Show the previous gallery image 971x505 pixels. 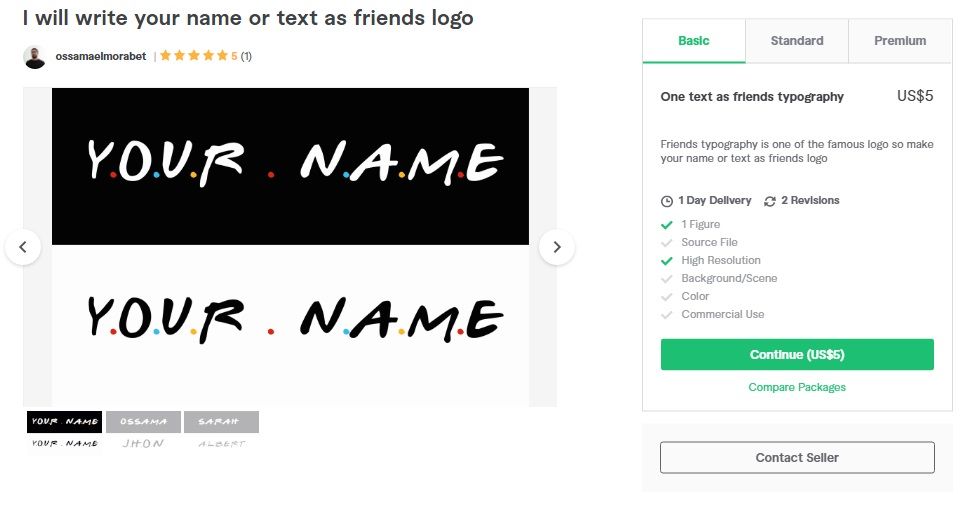click(23, 247)
